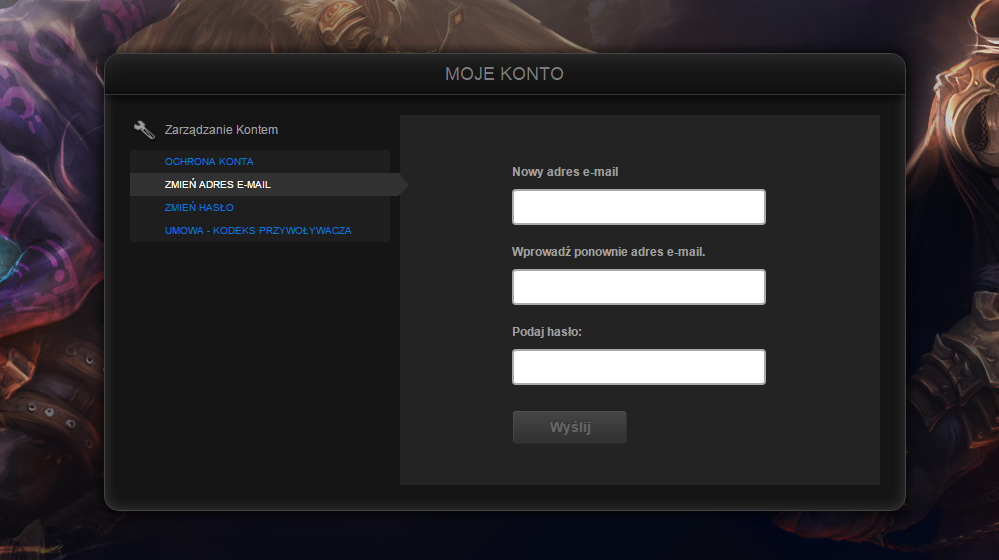
Task: Click the re-enter e-mail address field
Action: pyautogui.click(x=638, y=287)
